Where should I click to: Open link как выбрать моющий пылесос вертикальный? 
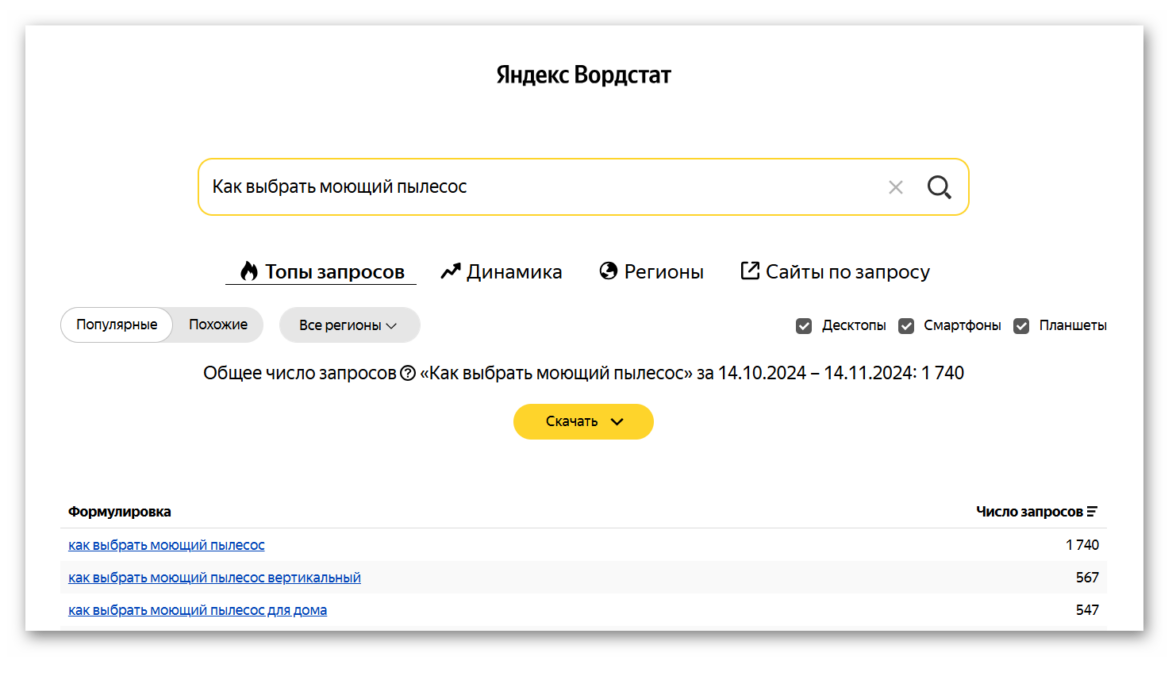[214, 578]
